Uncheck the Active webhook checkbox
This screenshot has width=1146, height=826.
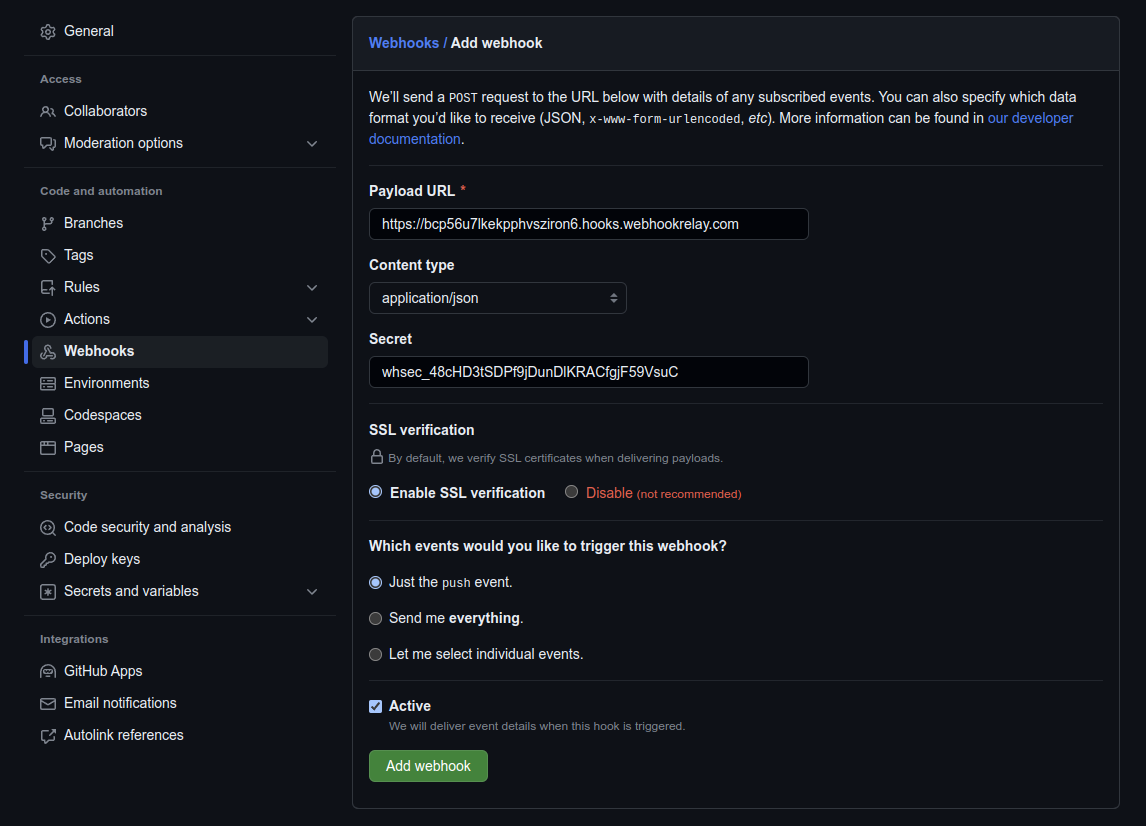click(x=375, y=706)
